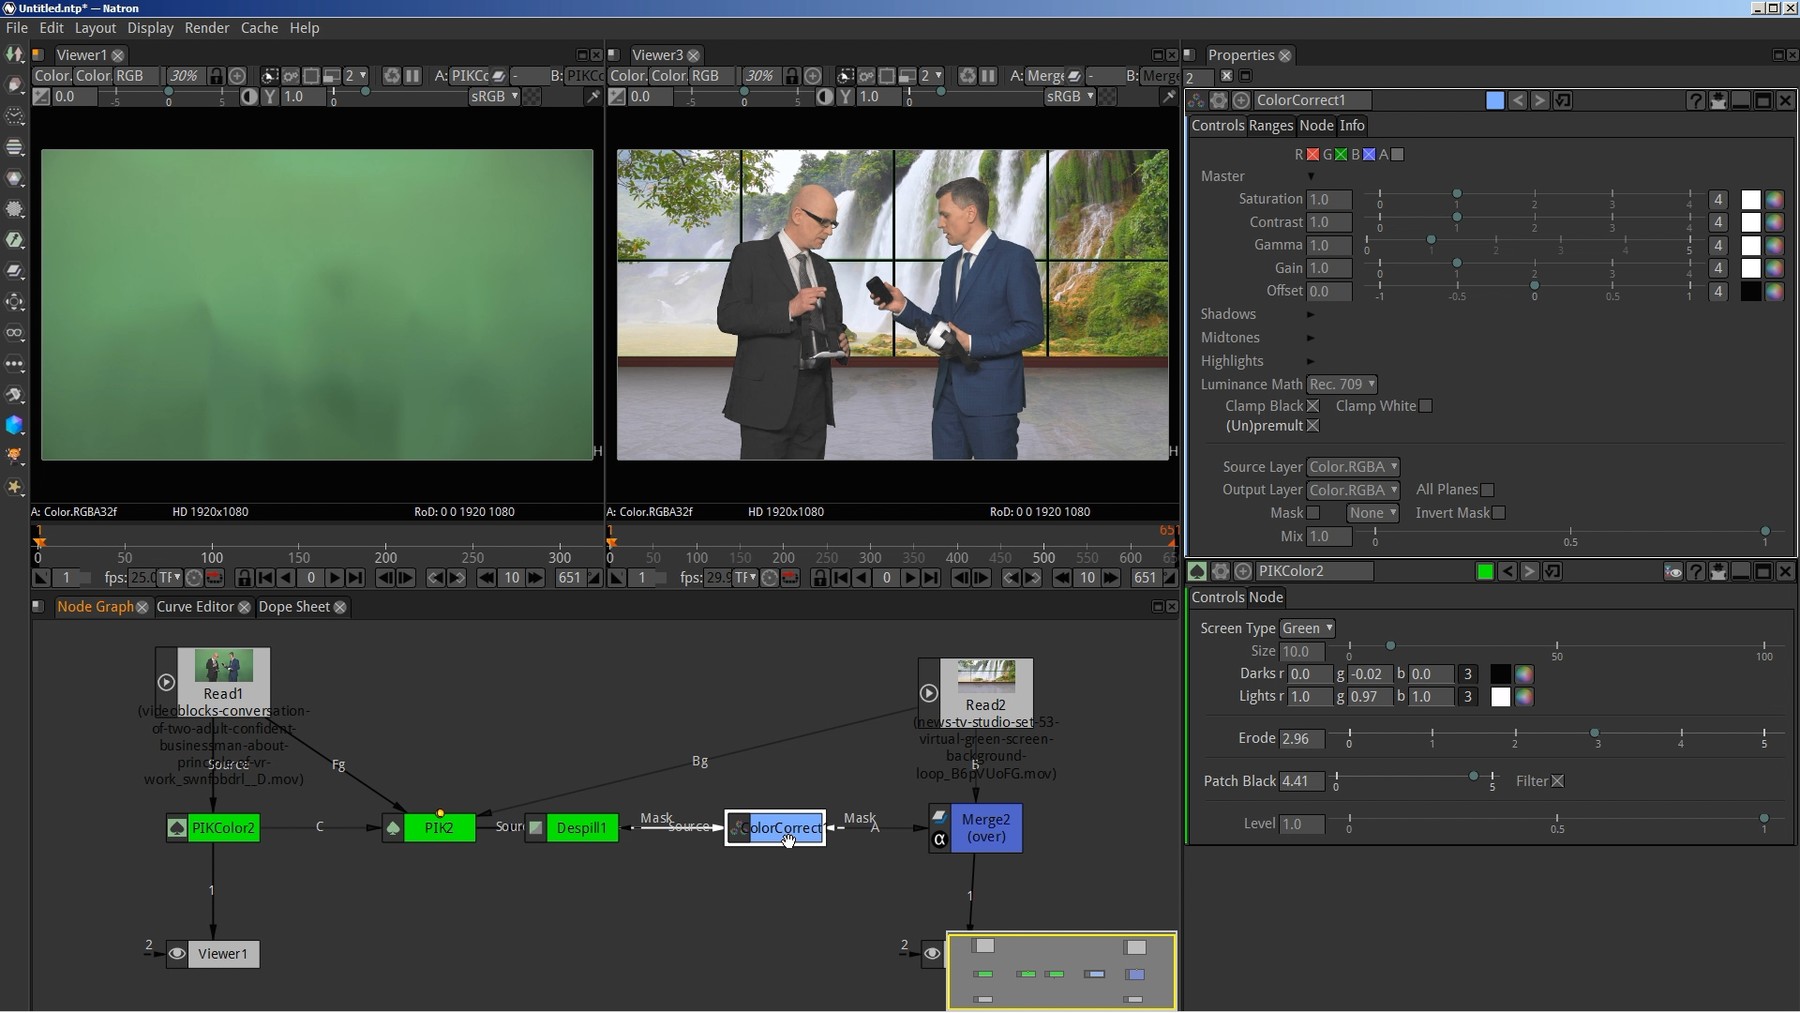Click the refresh render icon in Viewer1 toolbar
The height and width of the screenshot is (1013, 1800).
coord(391,76)
